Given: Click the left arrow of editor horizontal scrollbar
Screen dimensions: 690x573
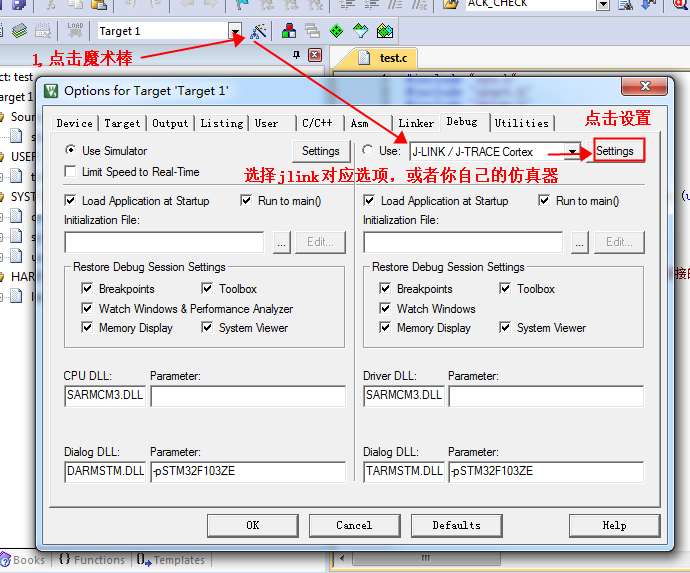Looking at the screenshot, I should [342, 558].
